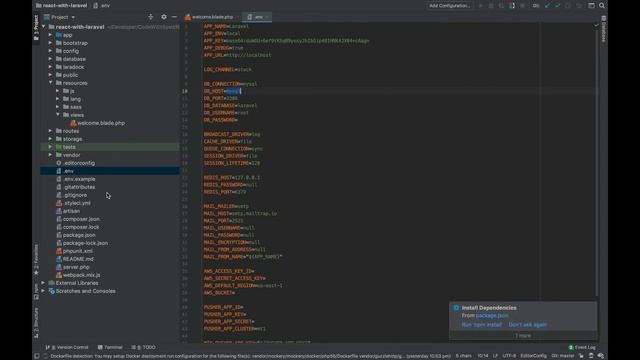Select package.json in project tree

[79, 235]
